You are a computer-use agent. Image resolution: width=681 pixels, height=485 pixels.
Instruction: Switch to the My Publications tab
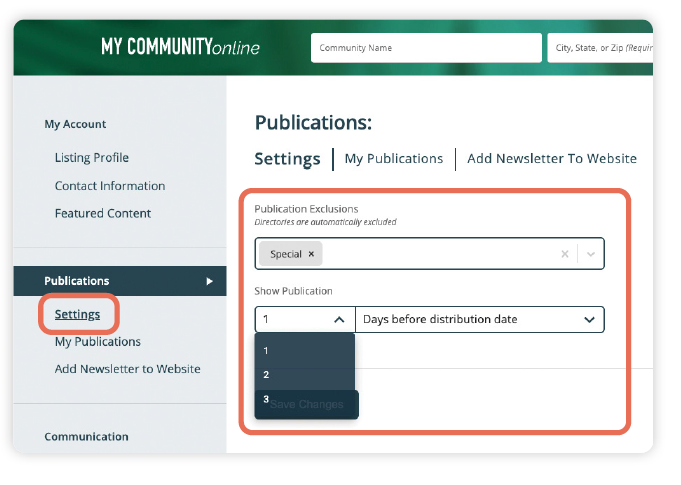click(393, 159)
